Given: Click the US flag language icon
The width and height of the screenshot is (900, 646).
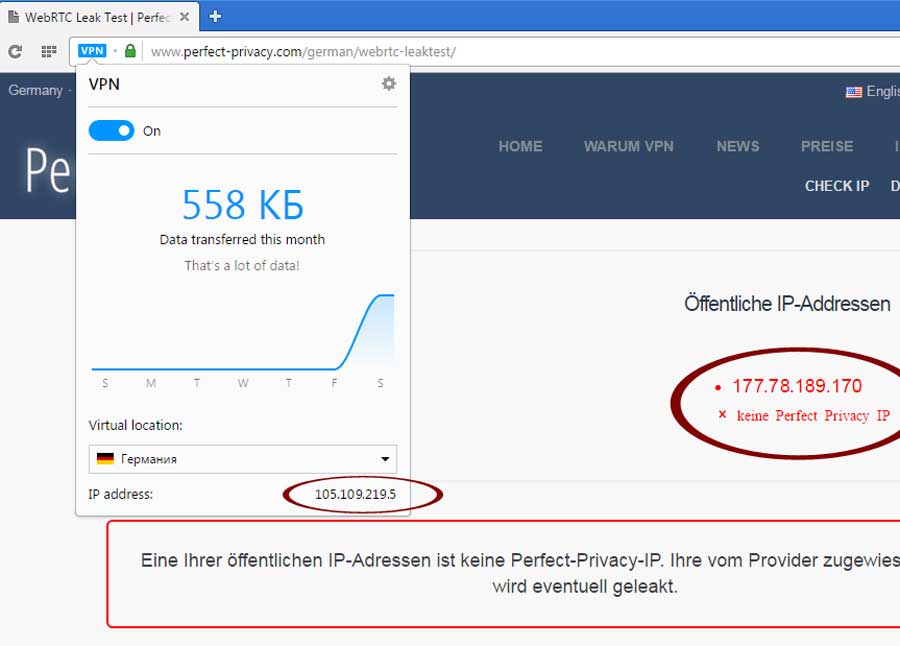Looking at the screenshot, I should 854,92.
